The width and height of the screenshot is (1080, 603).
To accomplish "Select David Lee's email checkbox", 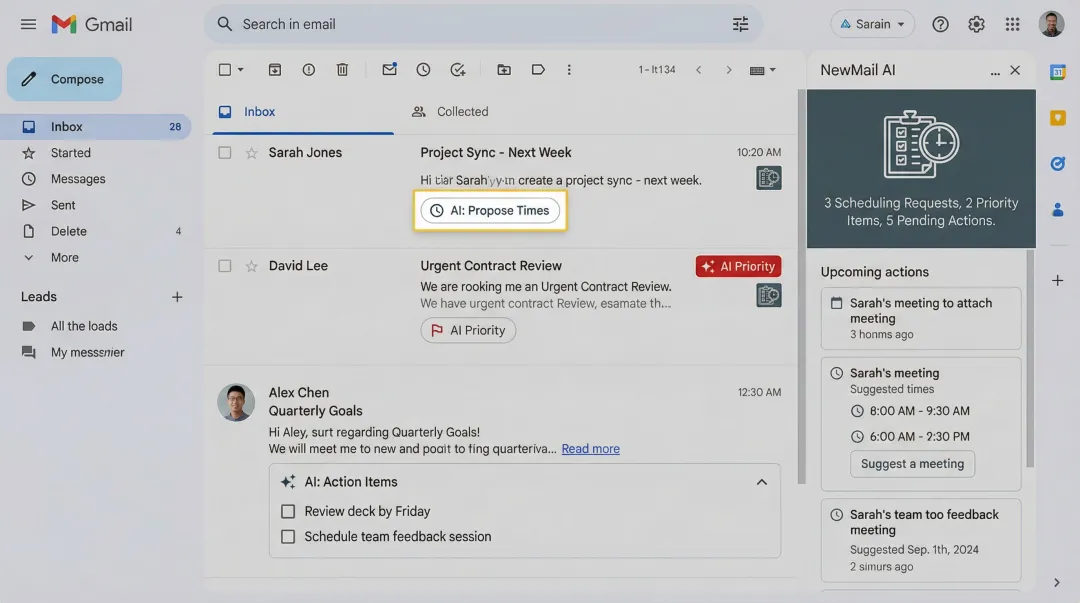I will tap(224, 265).
